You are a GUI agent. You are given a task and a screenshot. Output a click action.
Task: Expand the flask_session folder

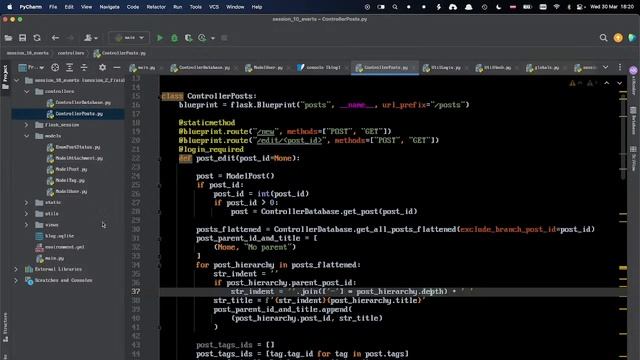click(x=27, y=125)
